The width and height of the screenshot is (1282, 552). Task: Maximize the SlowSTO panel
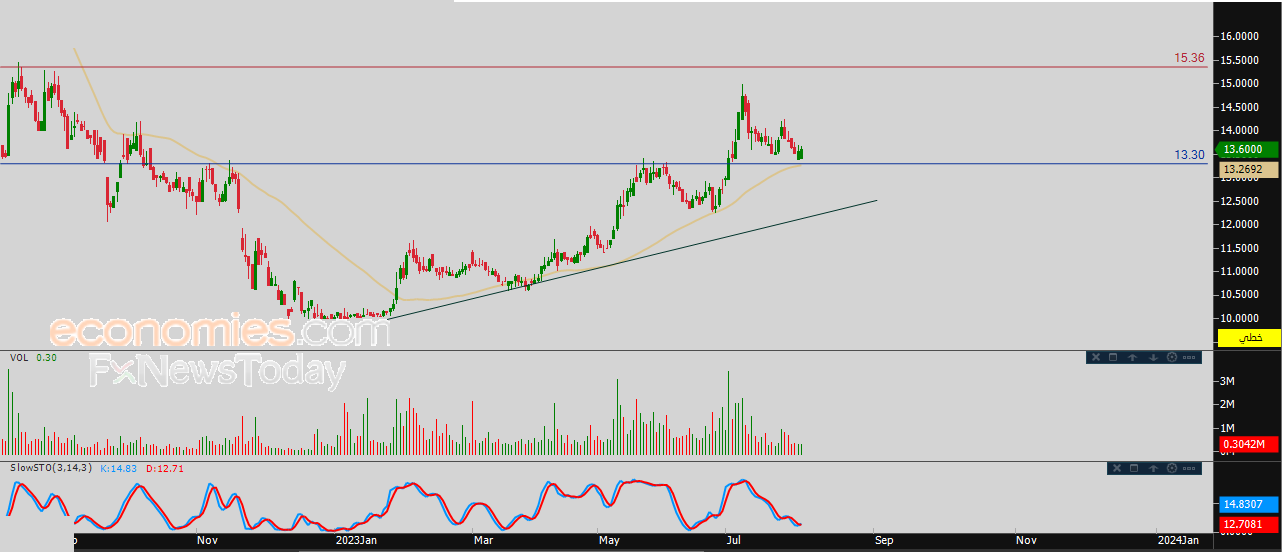click(1134, 468)
